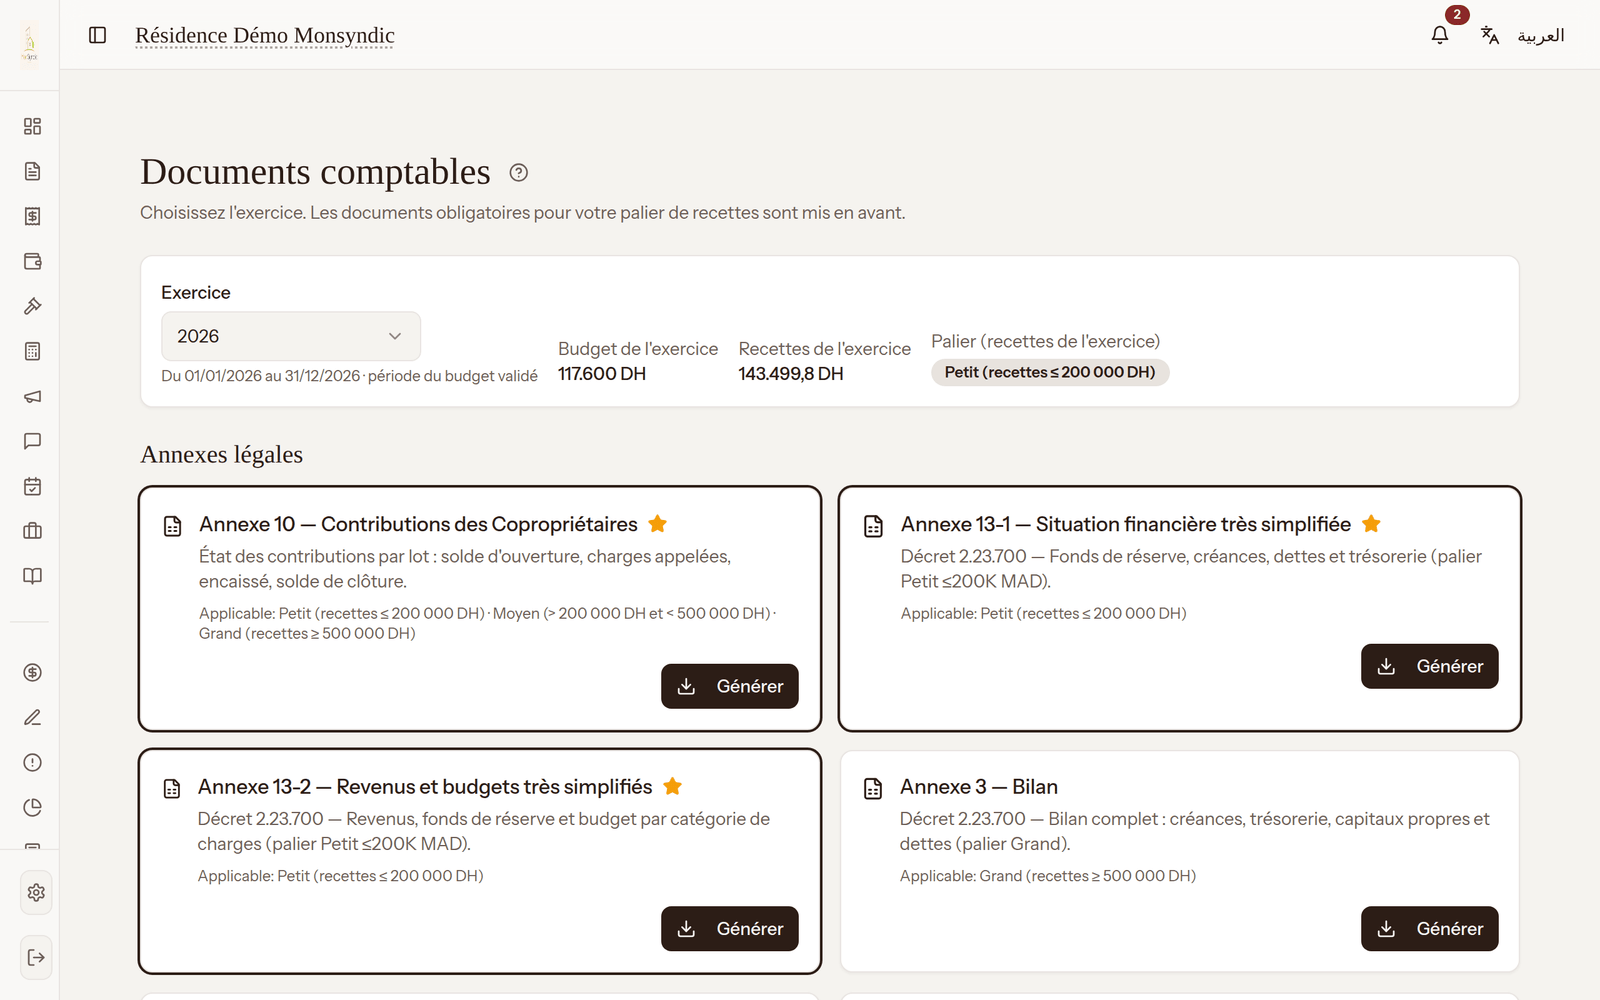This screenshot has height=1000, width=1600.
Task: Generate Annexe 3 Bilan document
Action: point(1429,929)
